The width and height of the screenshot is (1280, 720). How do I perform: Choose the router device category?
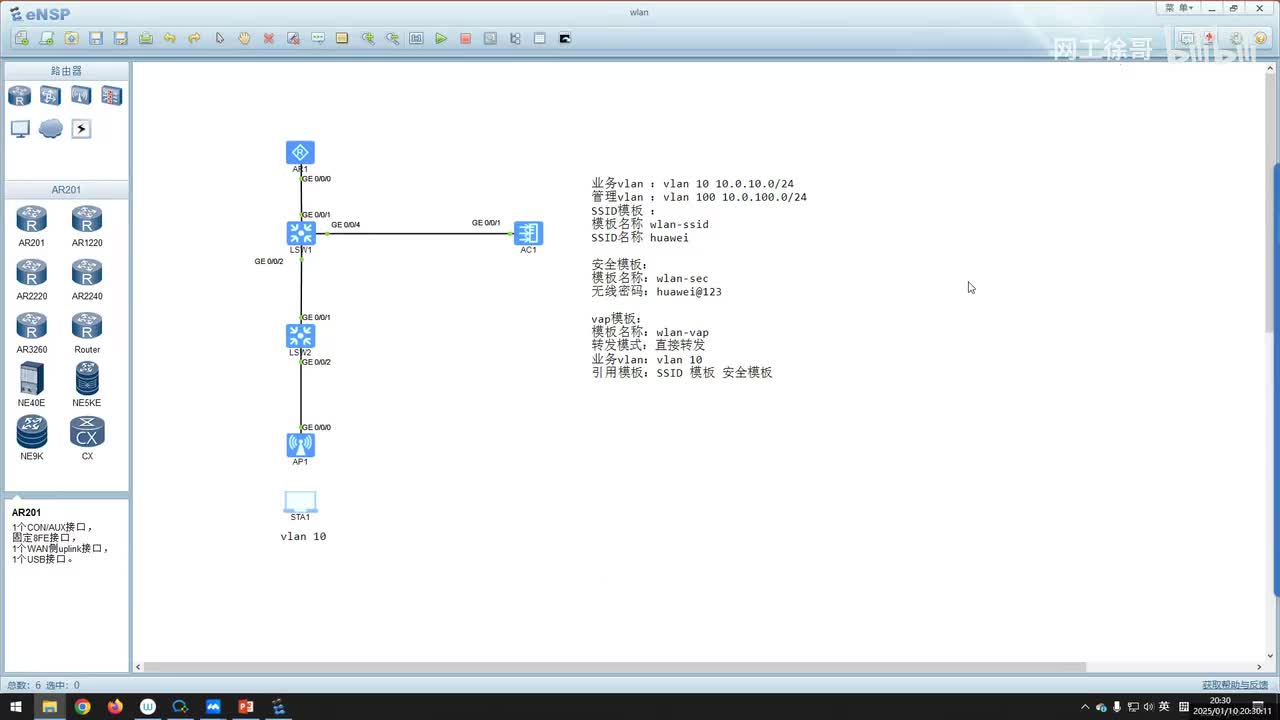(20, 96)
